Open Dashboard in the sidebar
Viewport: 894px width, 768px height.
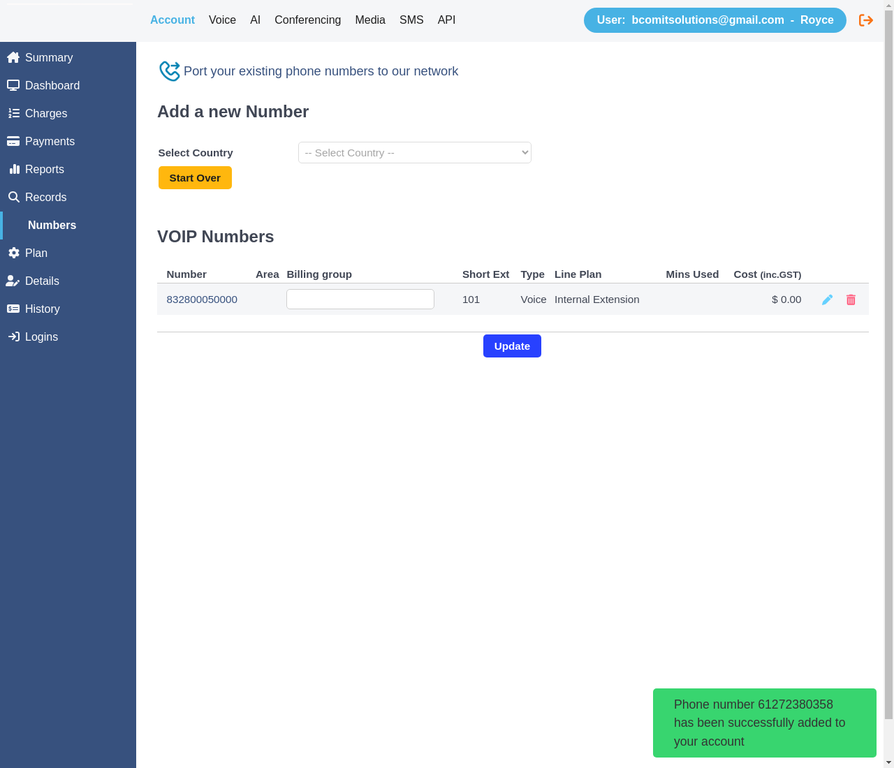52,86
